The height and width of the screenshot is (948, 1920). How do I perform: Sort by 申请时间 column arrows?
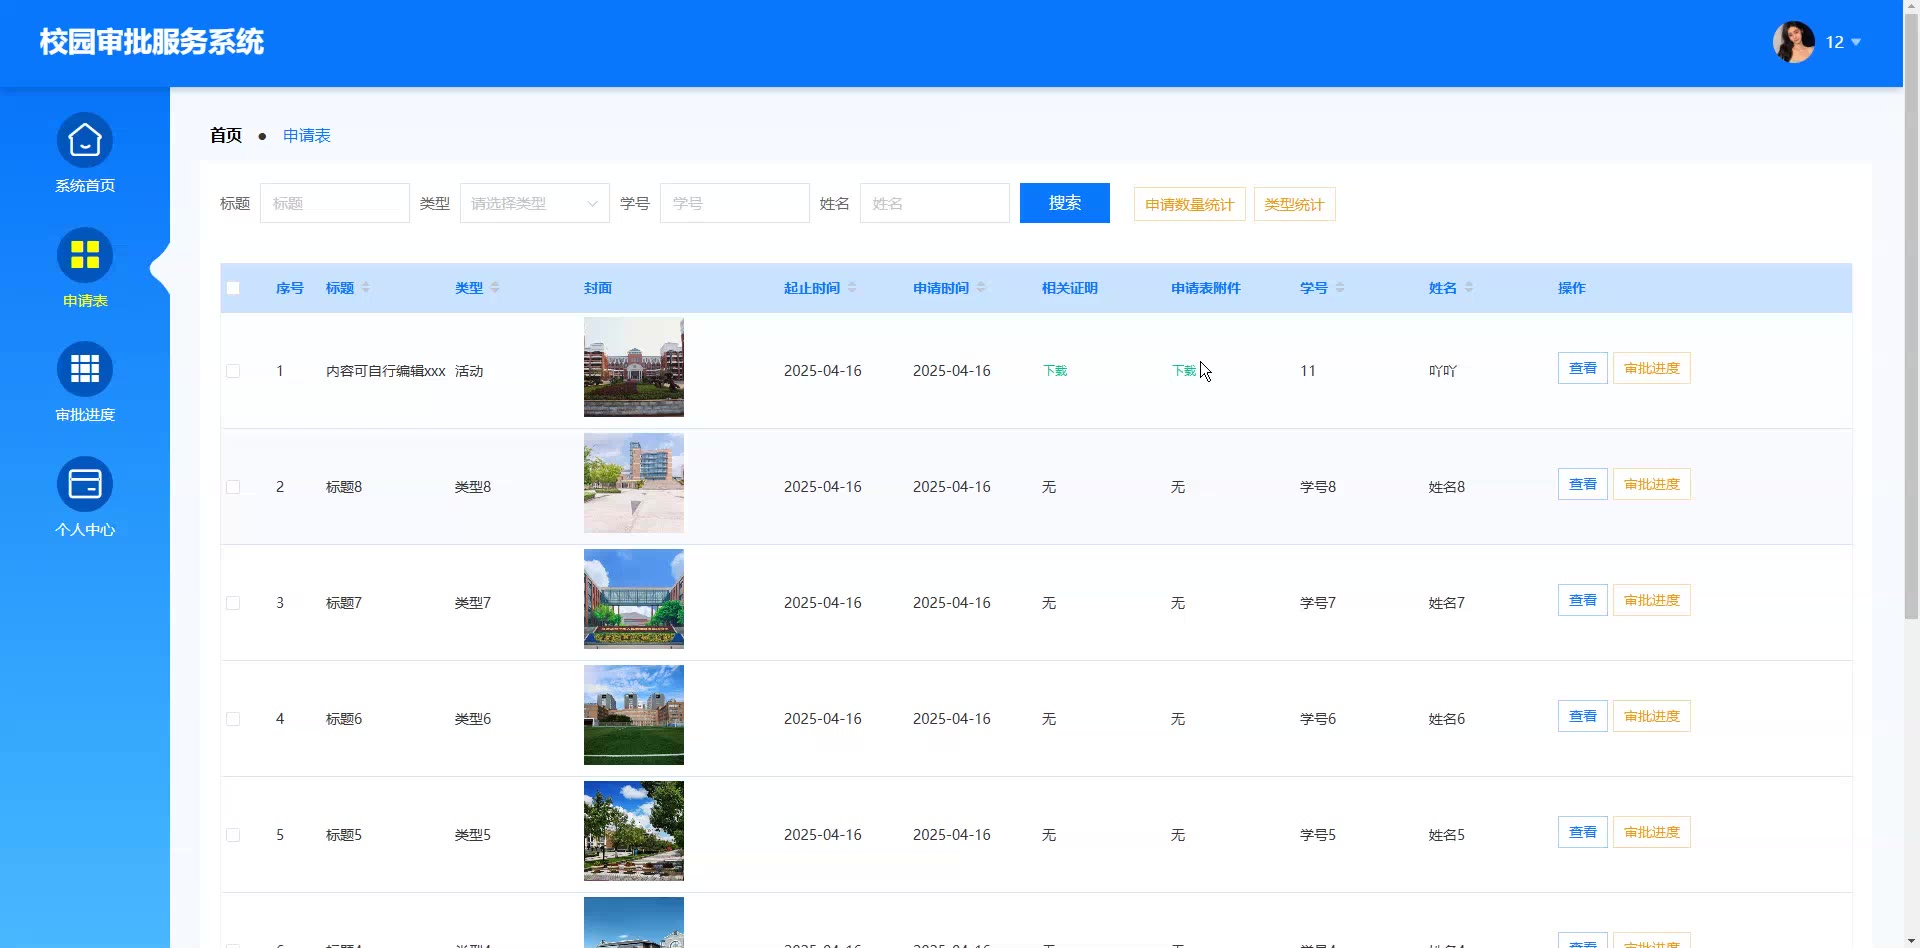pos(981,288)
